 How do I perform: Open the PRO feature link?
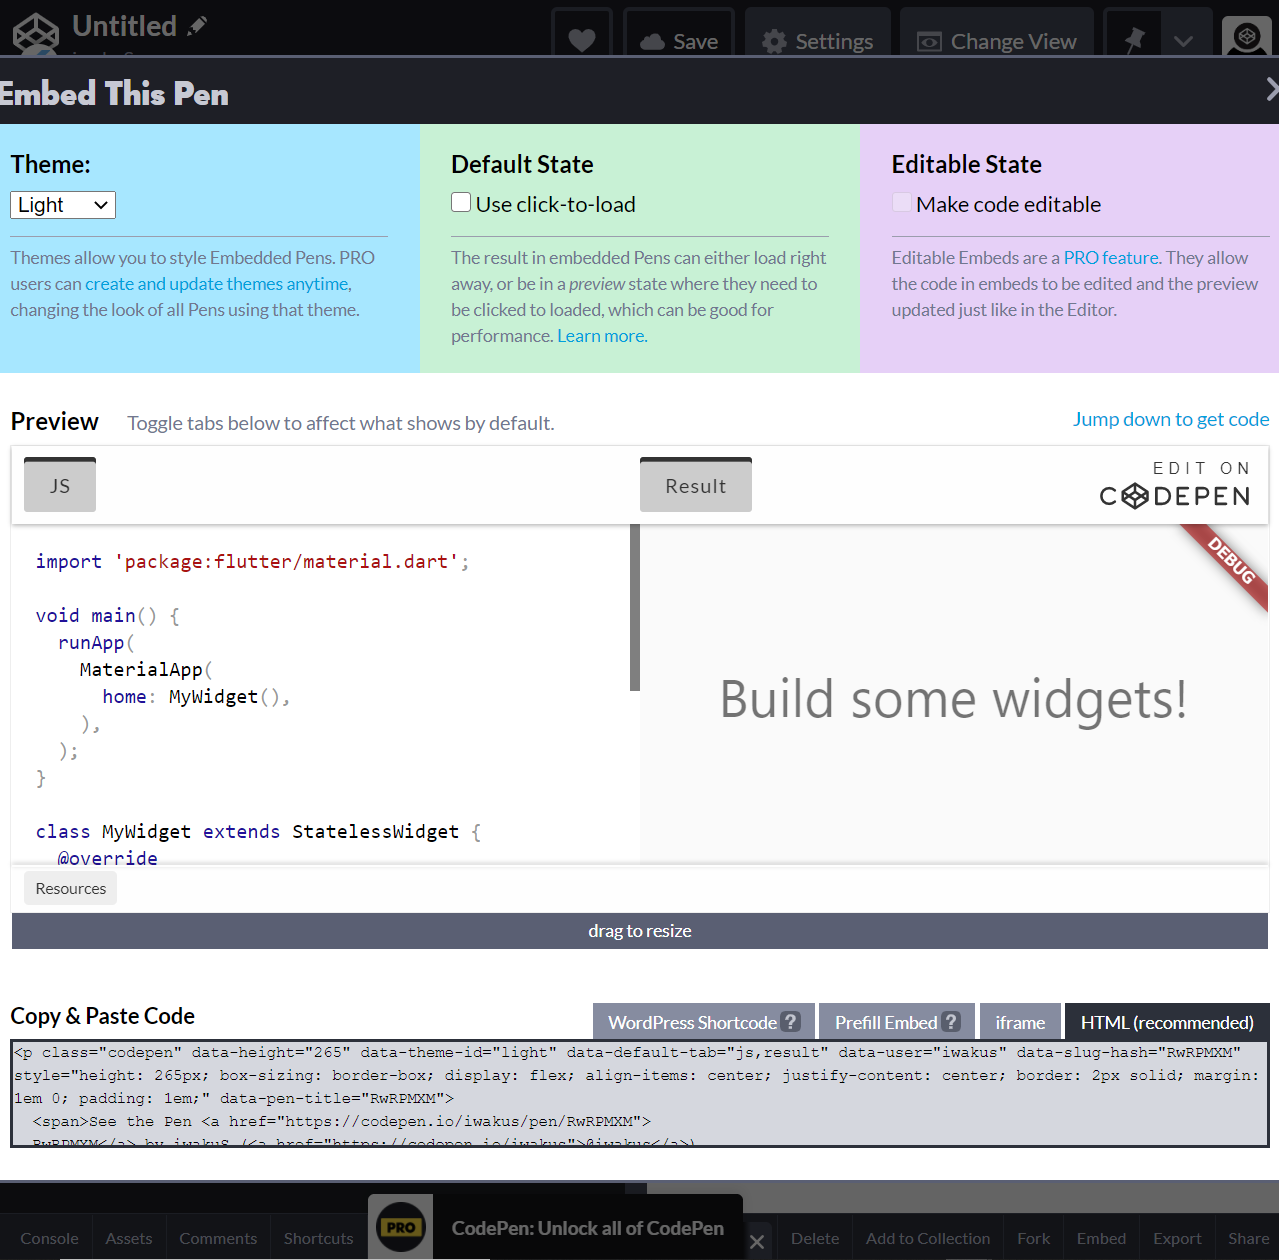pyautogui.click(x=1111, y=258)
